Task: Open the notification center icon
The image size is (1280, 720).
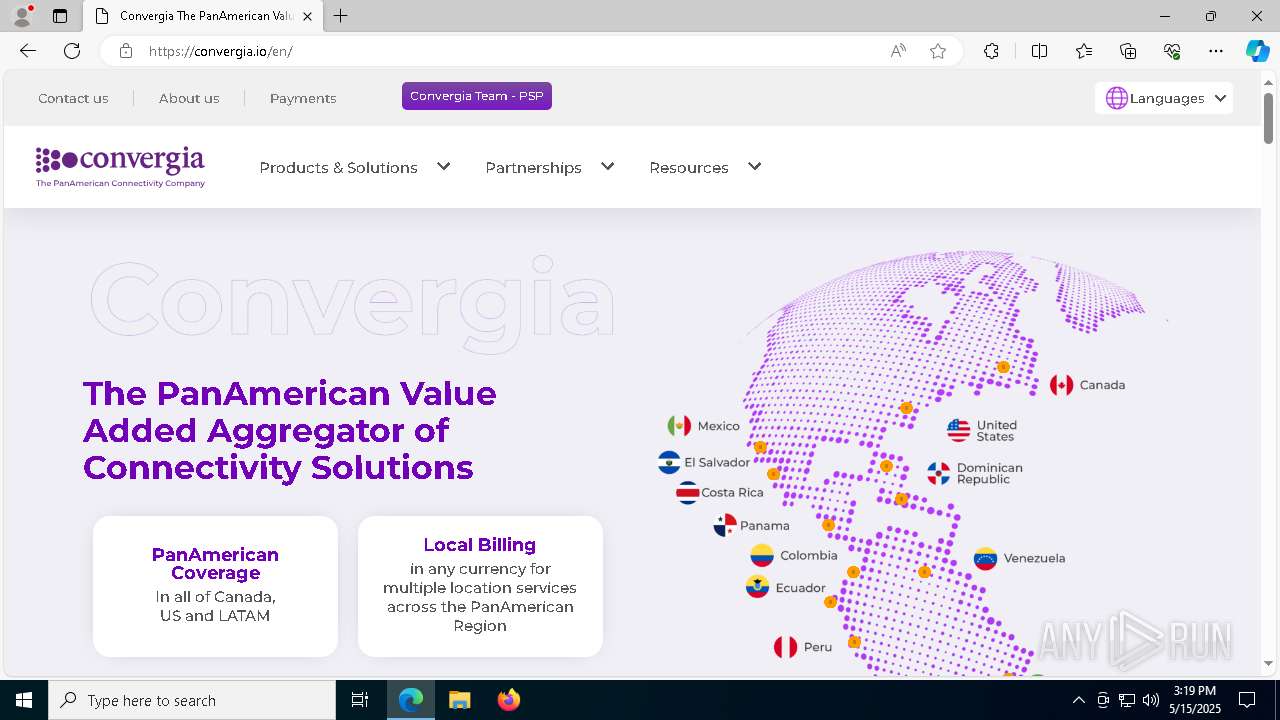Action: tap(1247, 700)
